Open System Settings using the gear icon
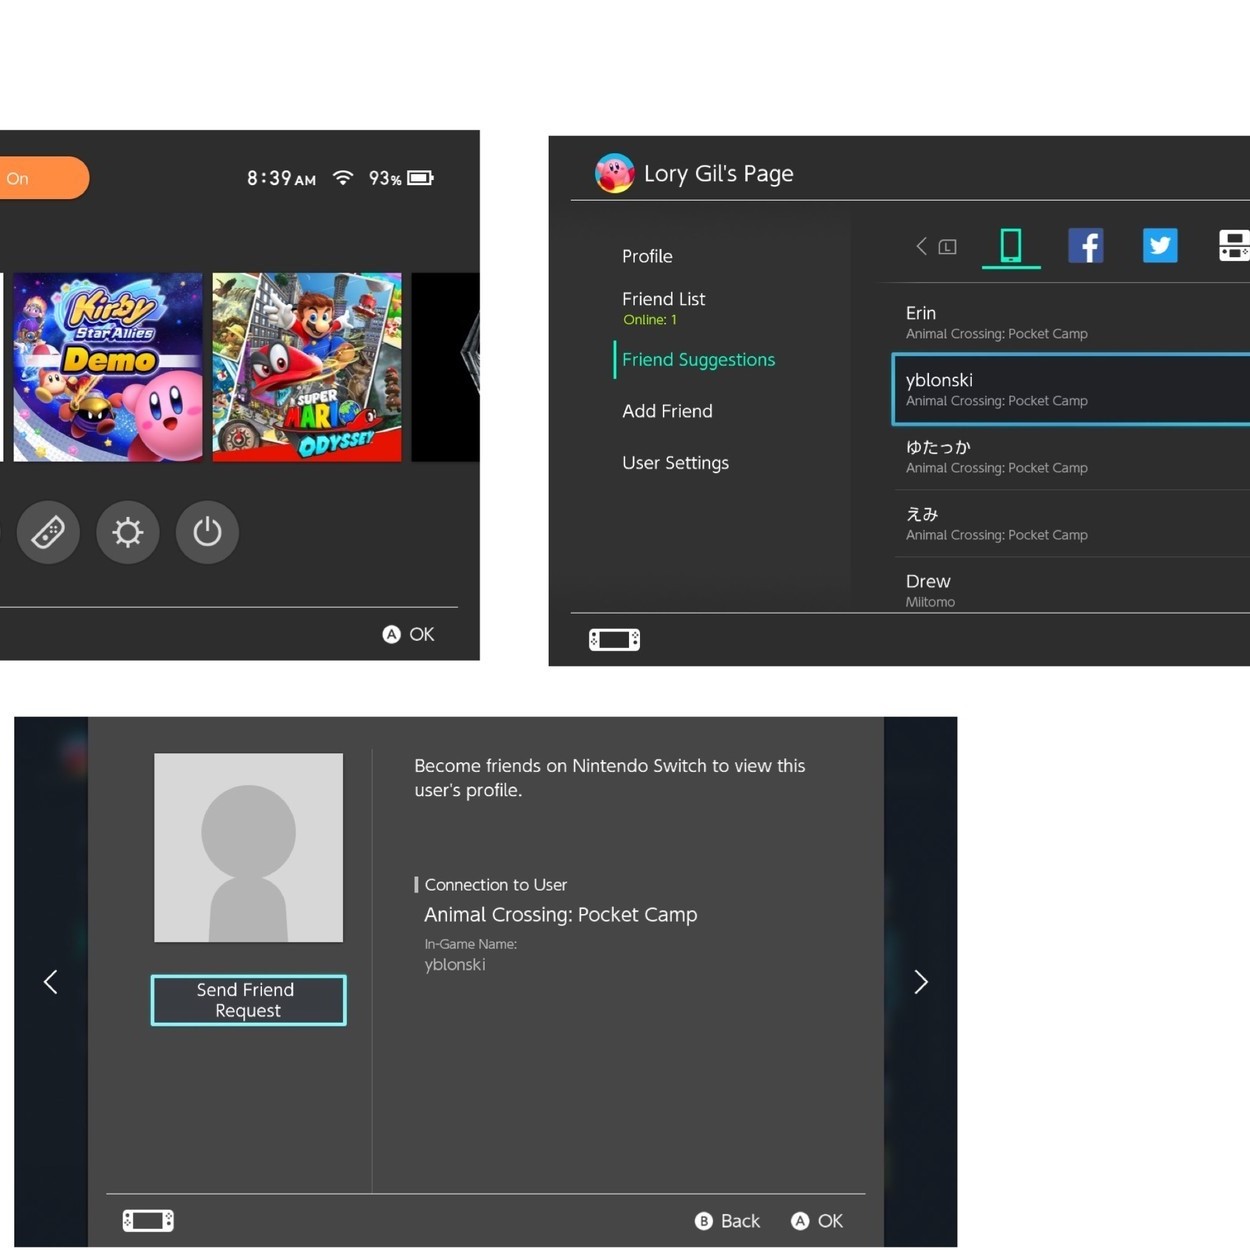Screen dimensions: 1250x1250 point(127,532)
